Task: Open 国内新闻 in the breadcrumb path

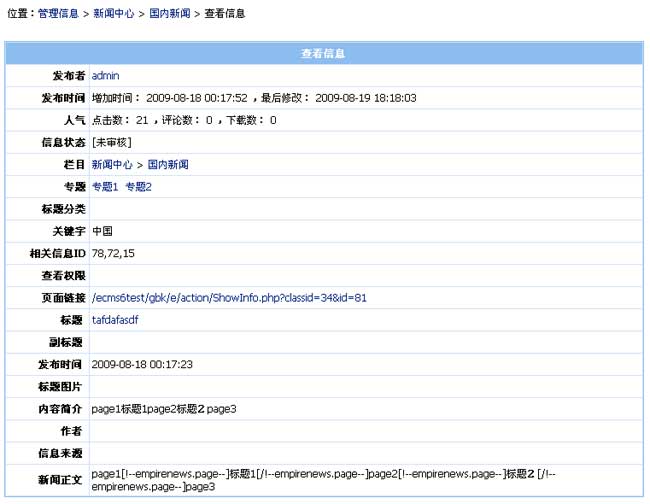Action: (169, 14)
